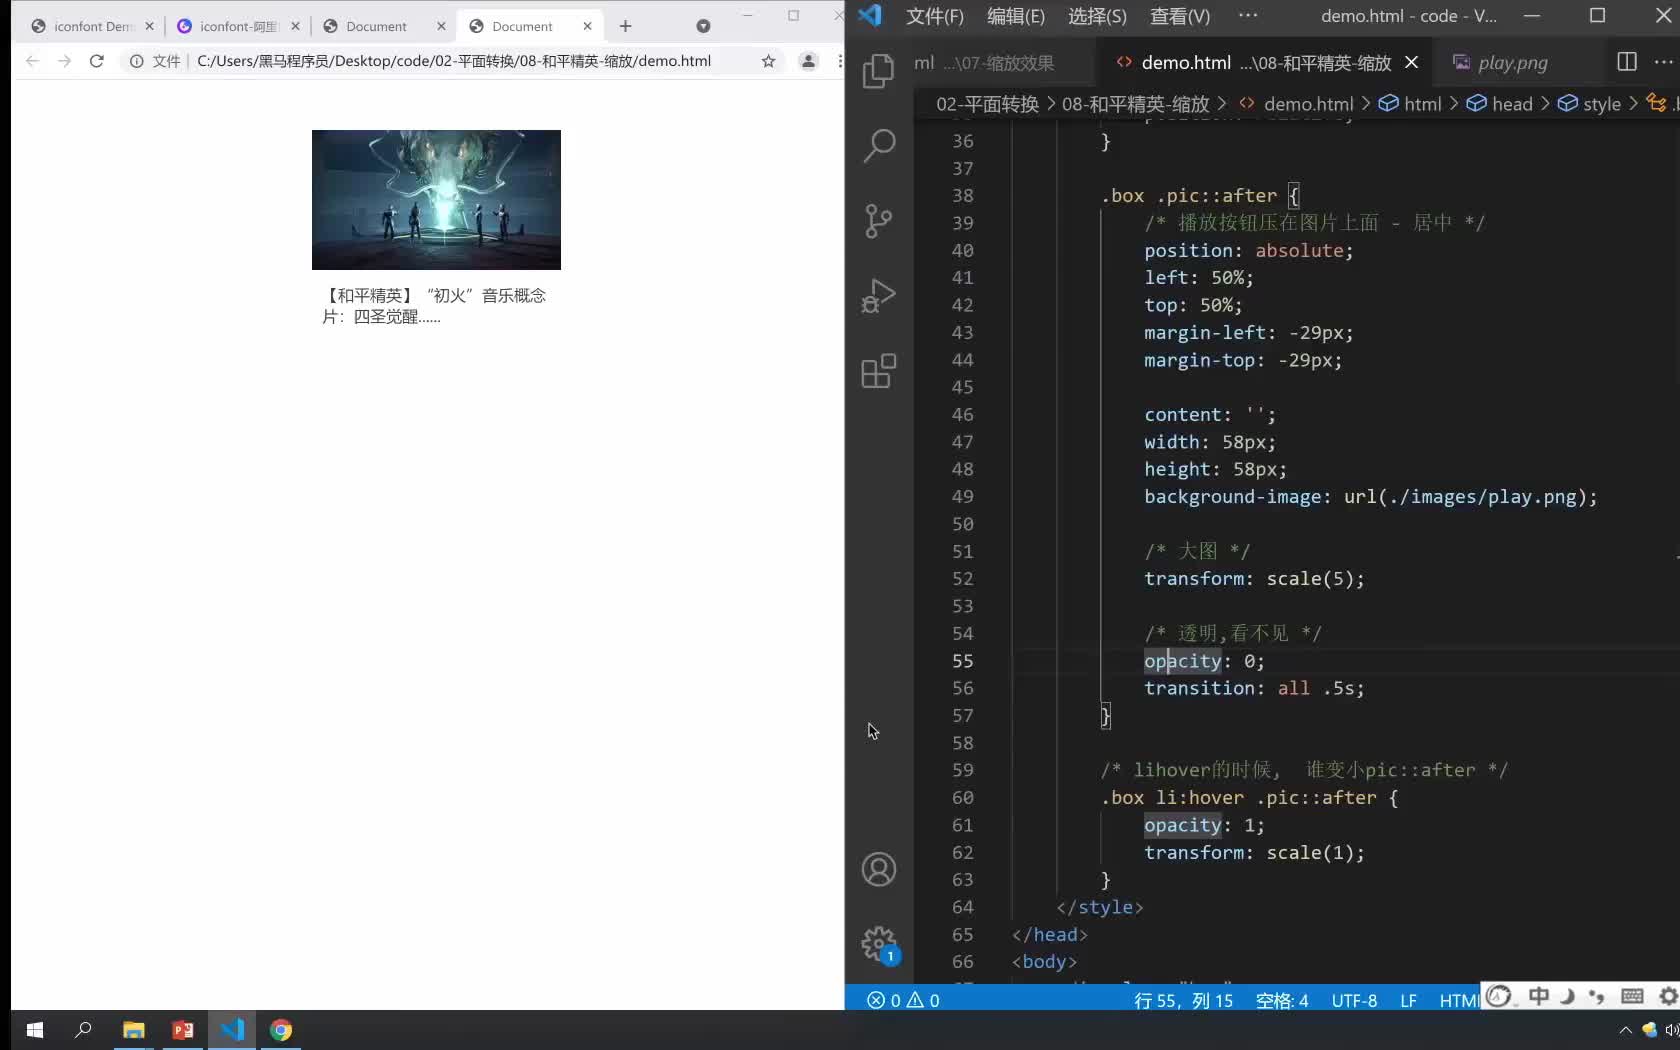Viewport: 1680px width, 1050px height.
Task: Close the demo.html editor tab
Action: [x=1411, y=62]
